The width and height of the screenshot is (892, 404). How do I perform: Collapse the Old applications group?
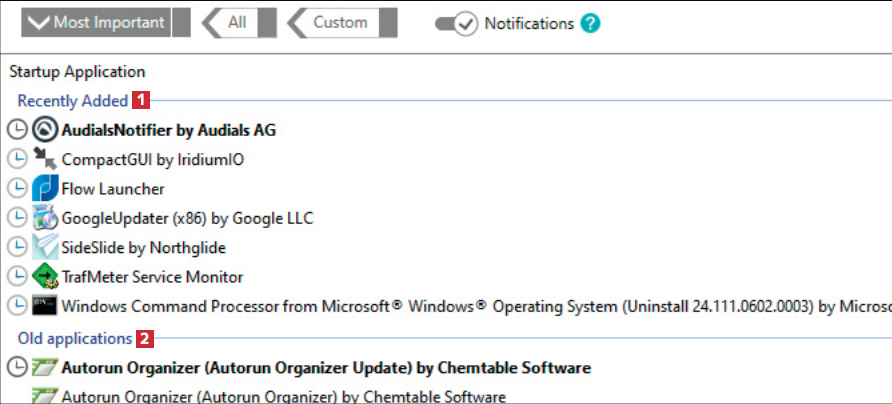click(75, 338)
